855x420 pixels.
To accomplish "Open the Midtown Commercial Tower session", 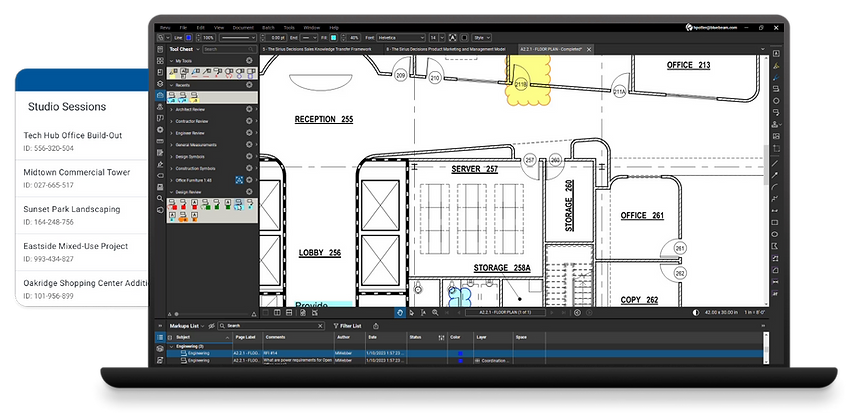I will tap(77, 172).
